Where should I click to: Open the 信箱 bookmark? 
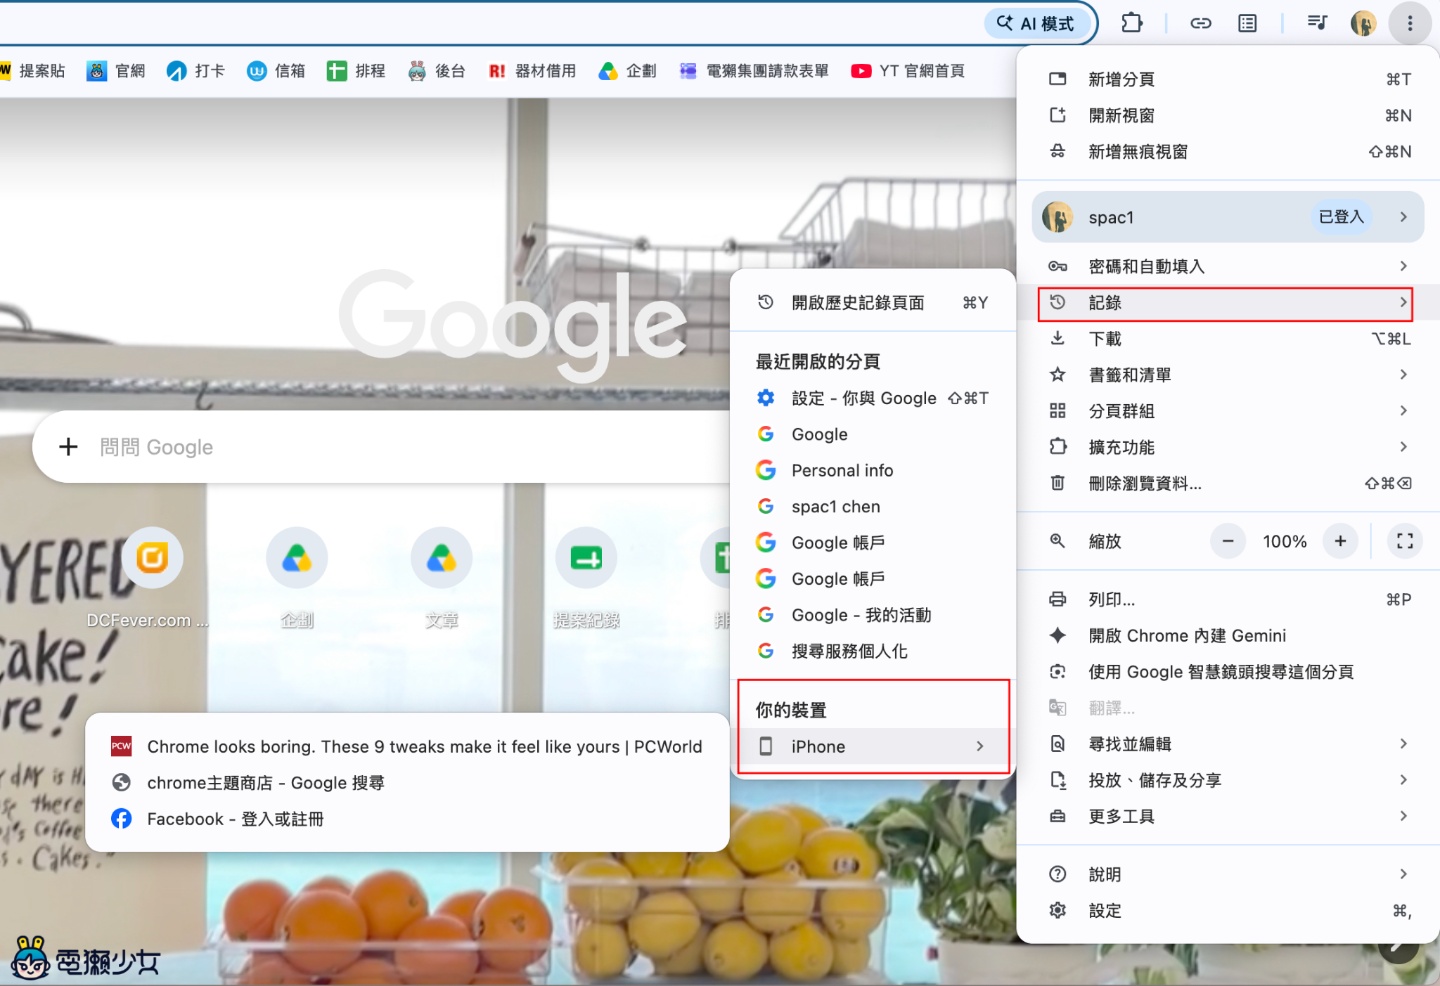[276, 71]
